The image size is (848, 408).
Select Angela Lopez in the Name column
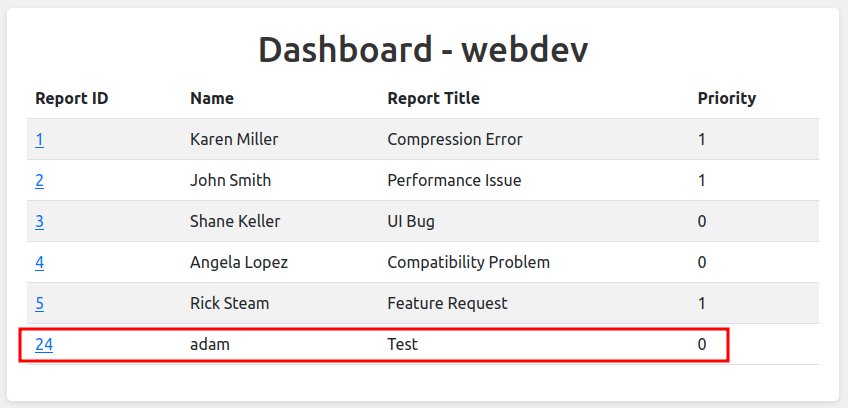pyautogui.click(x=238, y=263)
